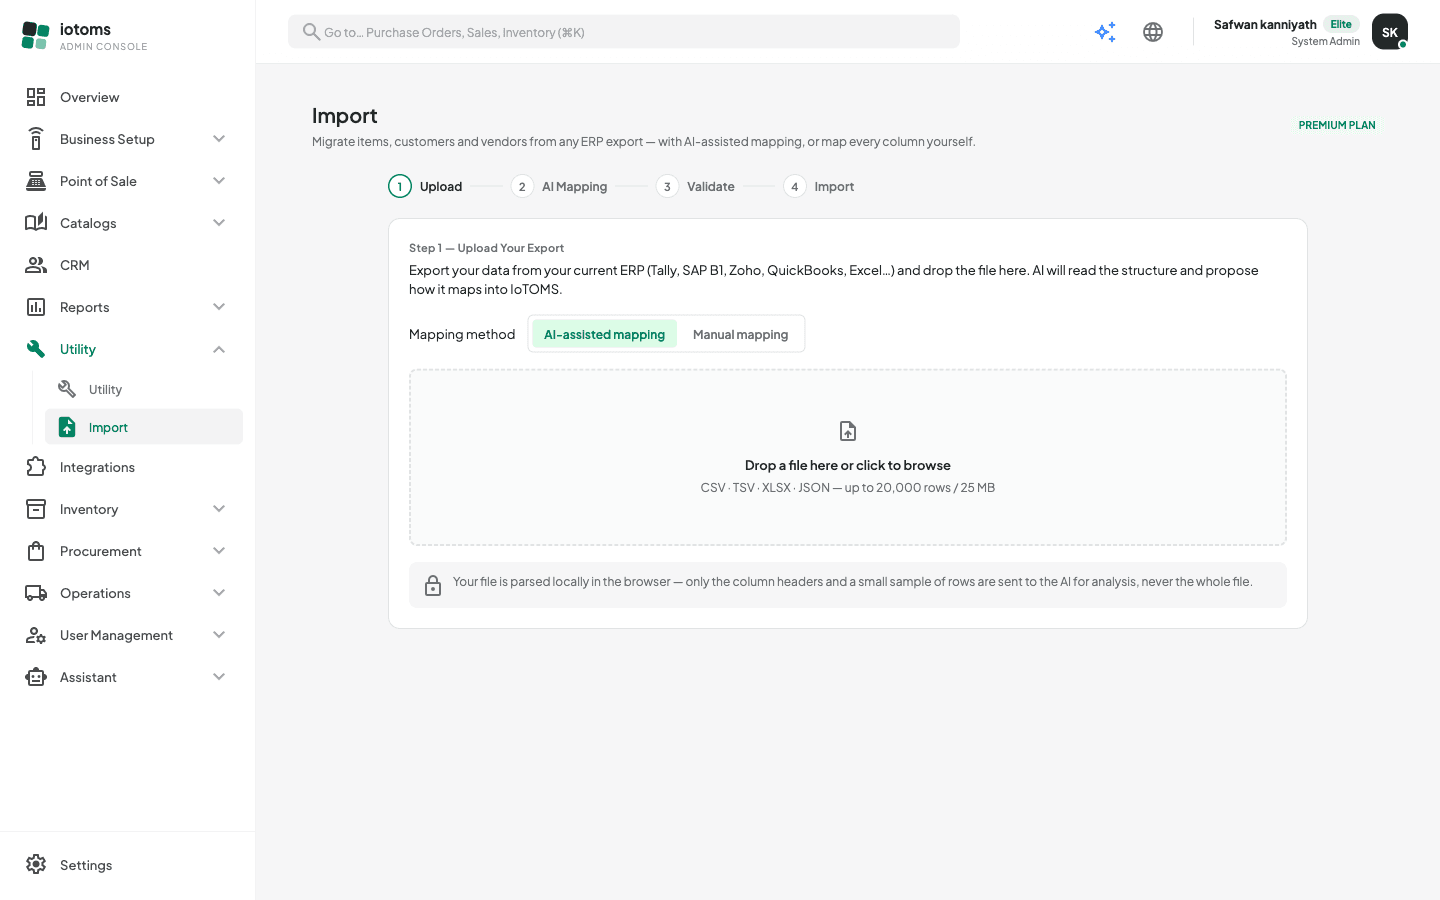Viewport: 1440px width, 900px height.
Task: Expand the Operations chevron
Action: click(x=219, y=593)
